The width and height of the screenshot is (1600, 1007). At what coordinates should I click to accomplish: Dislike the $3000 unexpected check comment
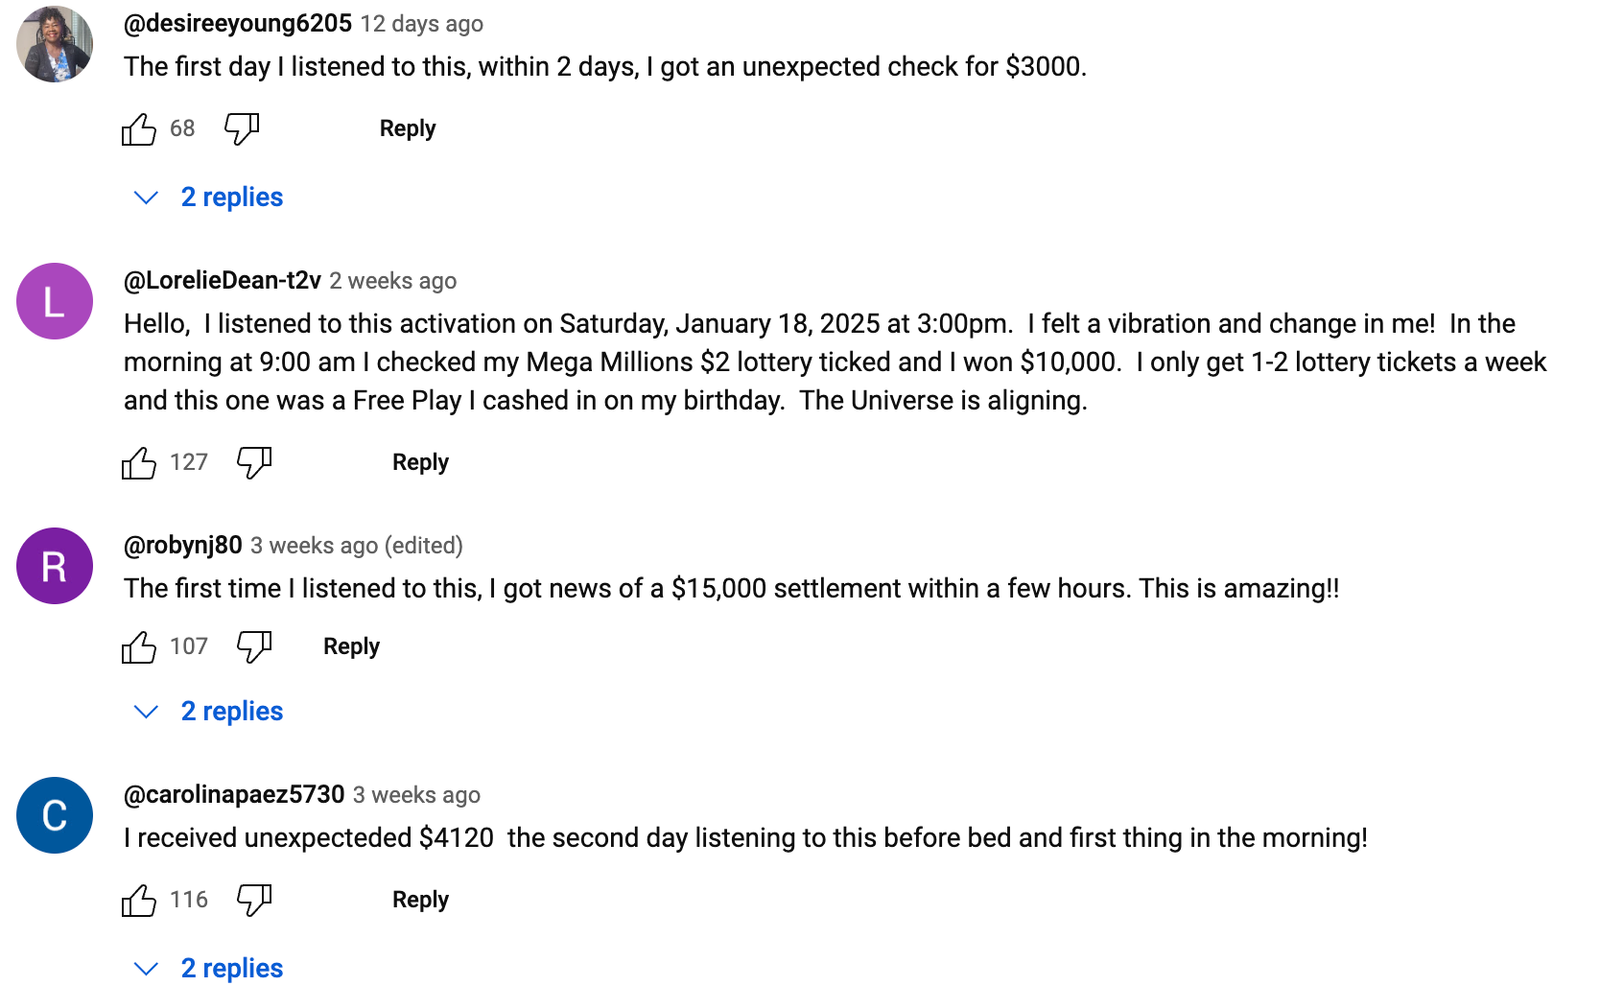[x=241, y=129]
